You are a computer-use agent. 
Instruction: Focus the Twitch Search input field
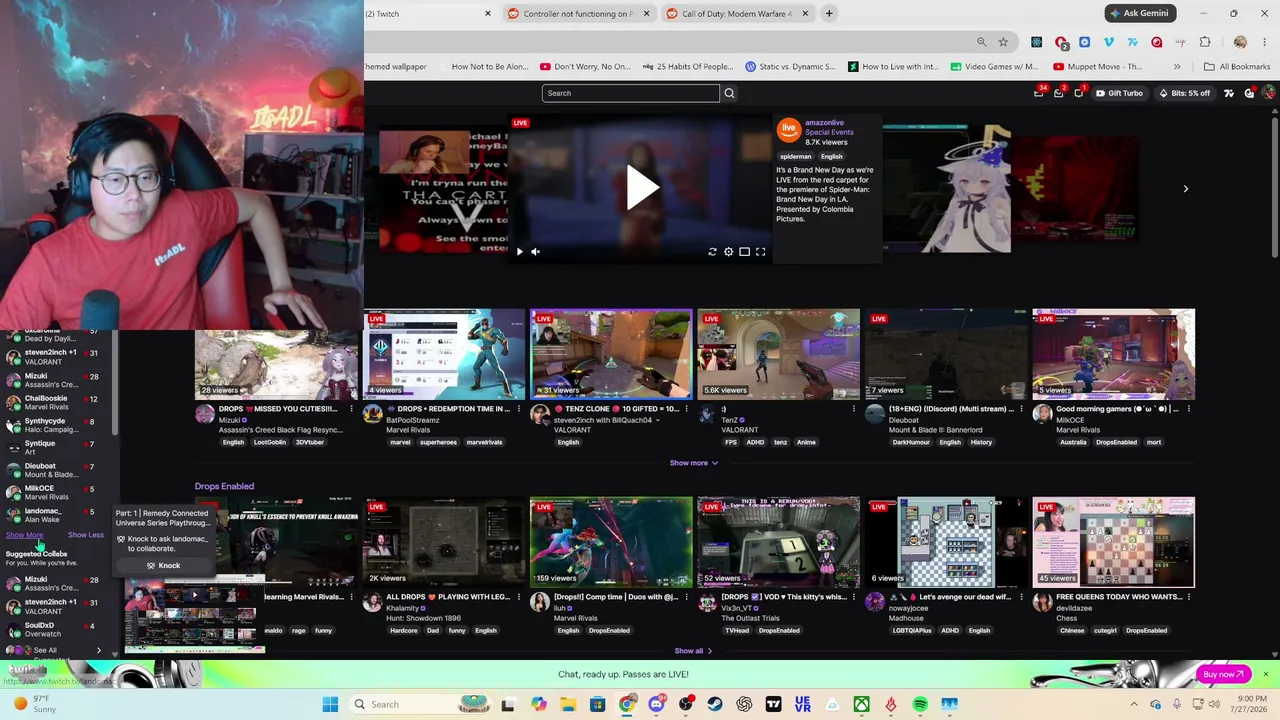pyautogui.click(x=630, y=93)
